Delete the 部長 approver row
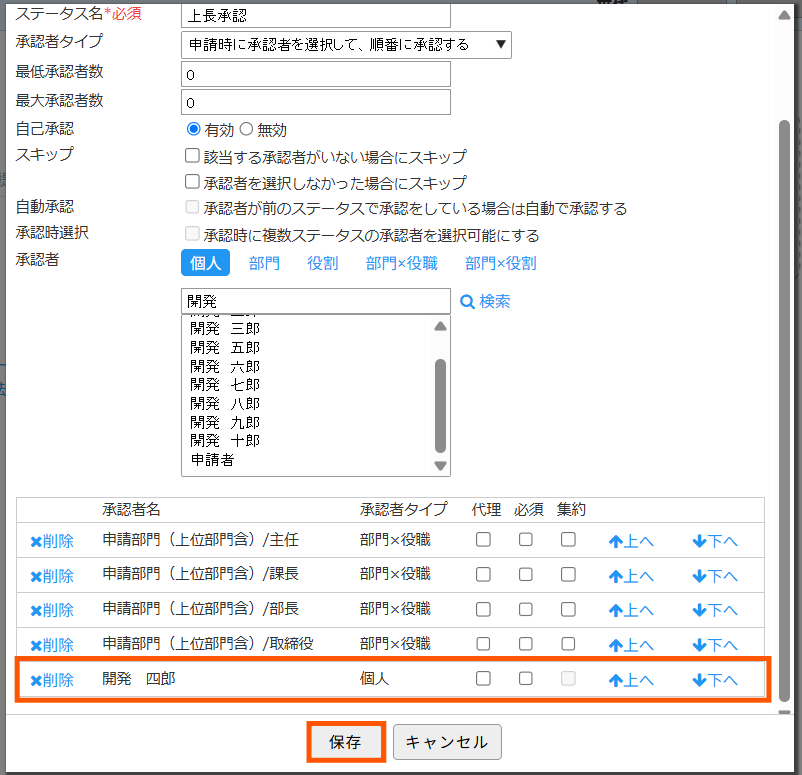The width and height of the screenshot is (802, 775). pyautogui.click(x=52, y=610)
